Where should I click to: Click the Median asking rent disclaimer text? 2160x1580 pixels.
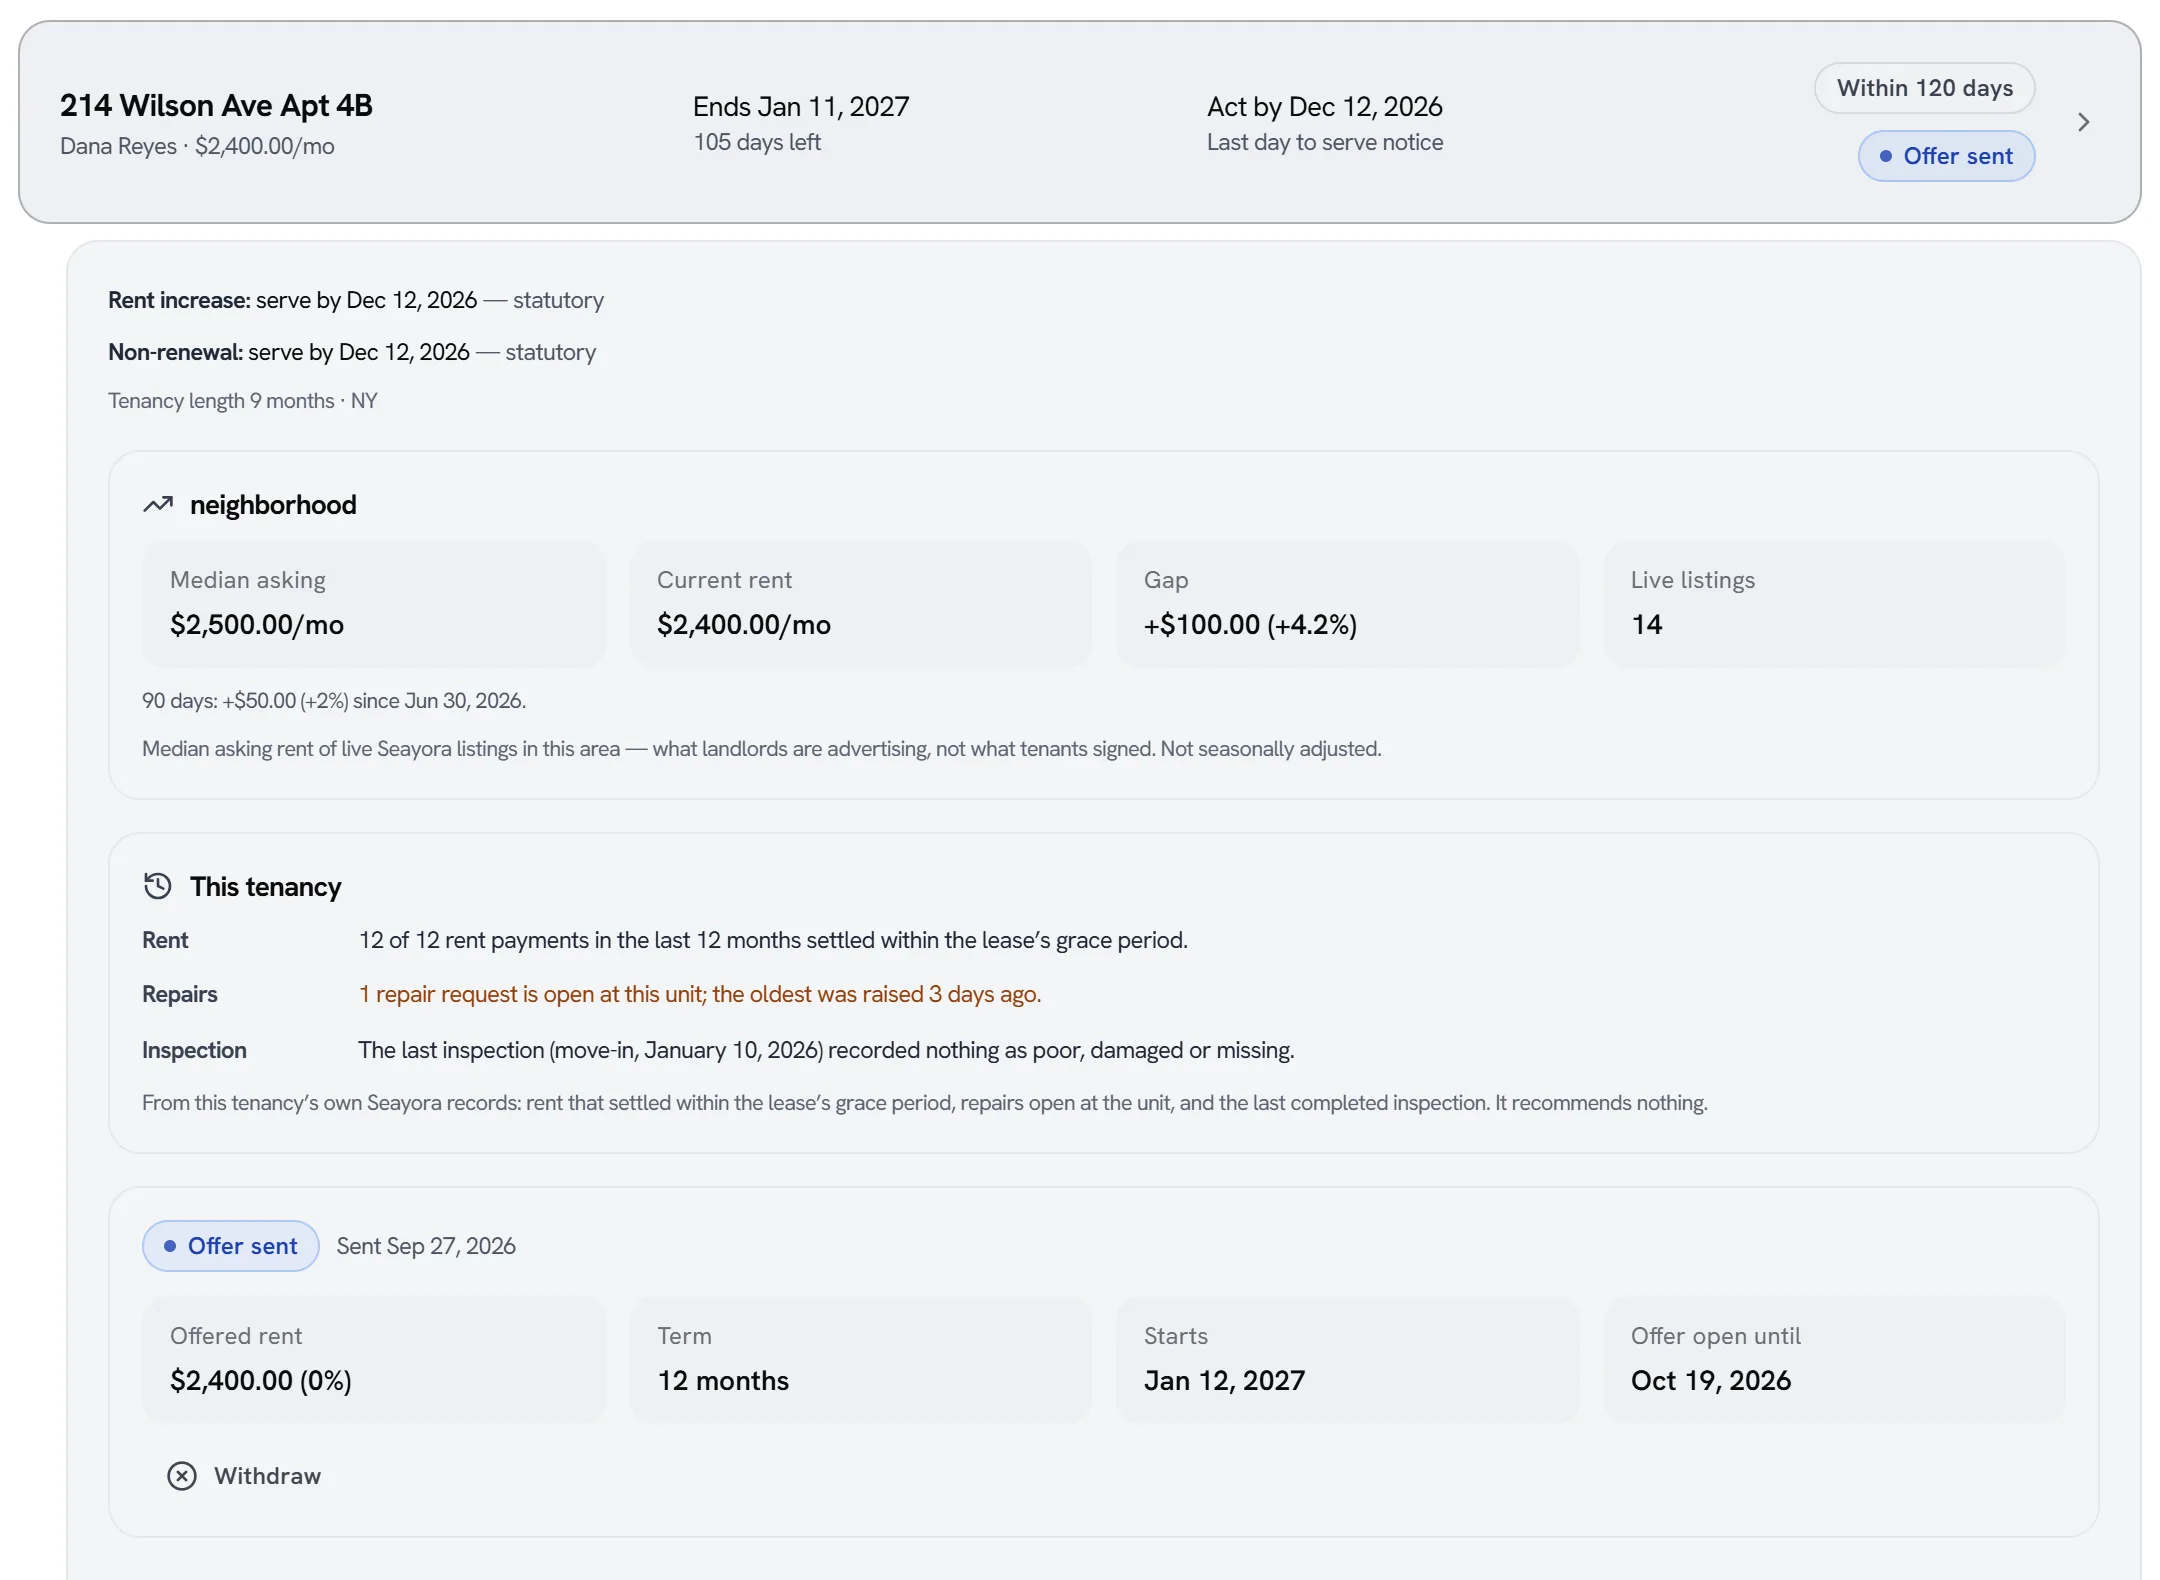coord(762,749)
